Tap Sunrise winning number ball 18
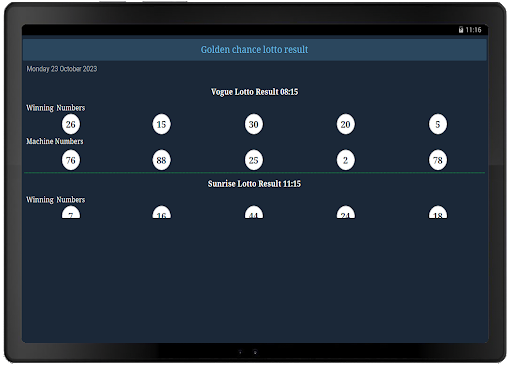 click(438, 212)
